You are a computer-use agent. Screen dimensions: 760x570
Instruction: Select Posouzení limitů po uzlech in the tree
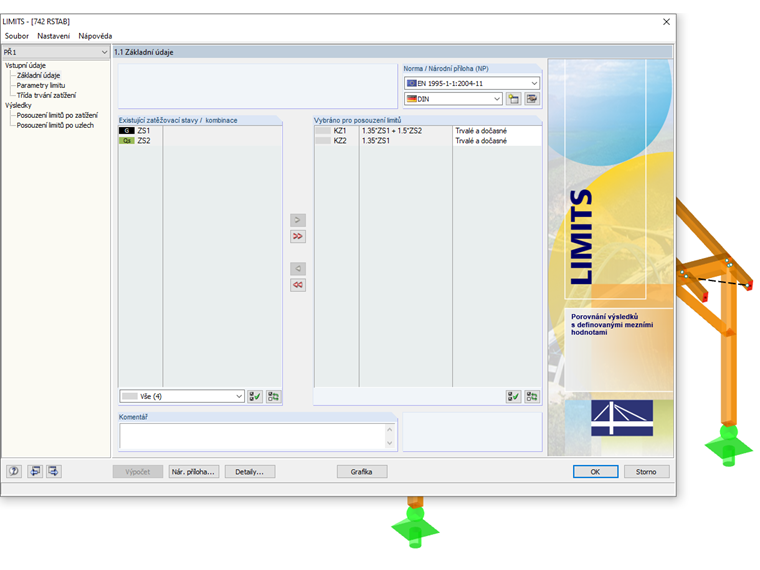[x=55, y=125]
